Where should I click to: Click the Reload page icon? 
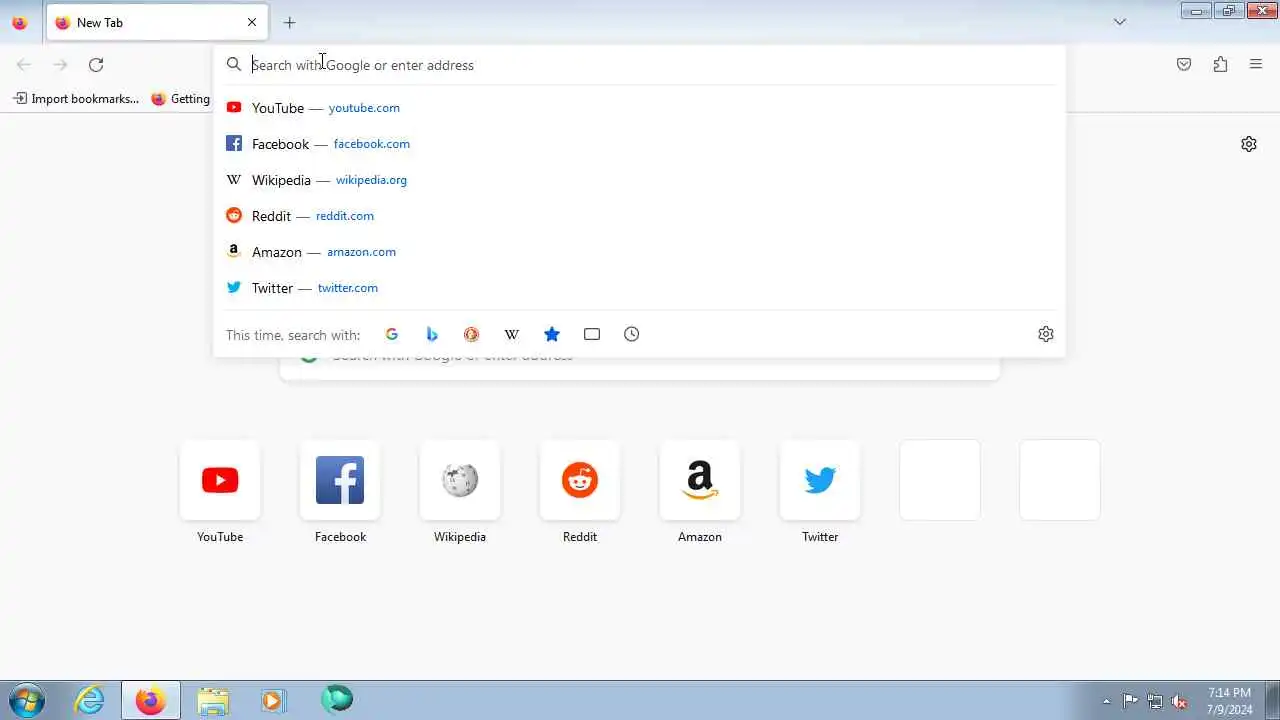[96, 65]
